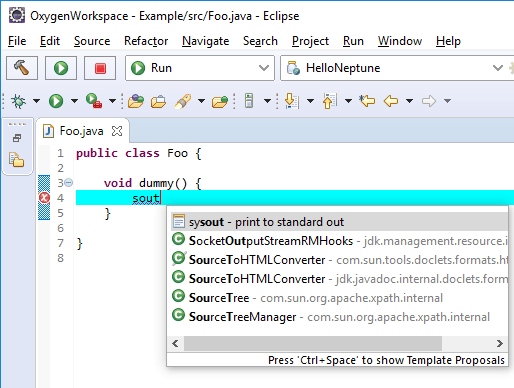
Task: Open the Navigate menu
Action: pos(206,41)
